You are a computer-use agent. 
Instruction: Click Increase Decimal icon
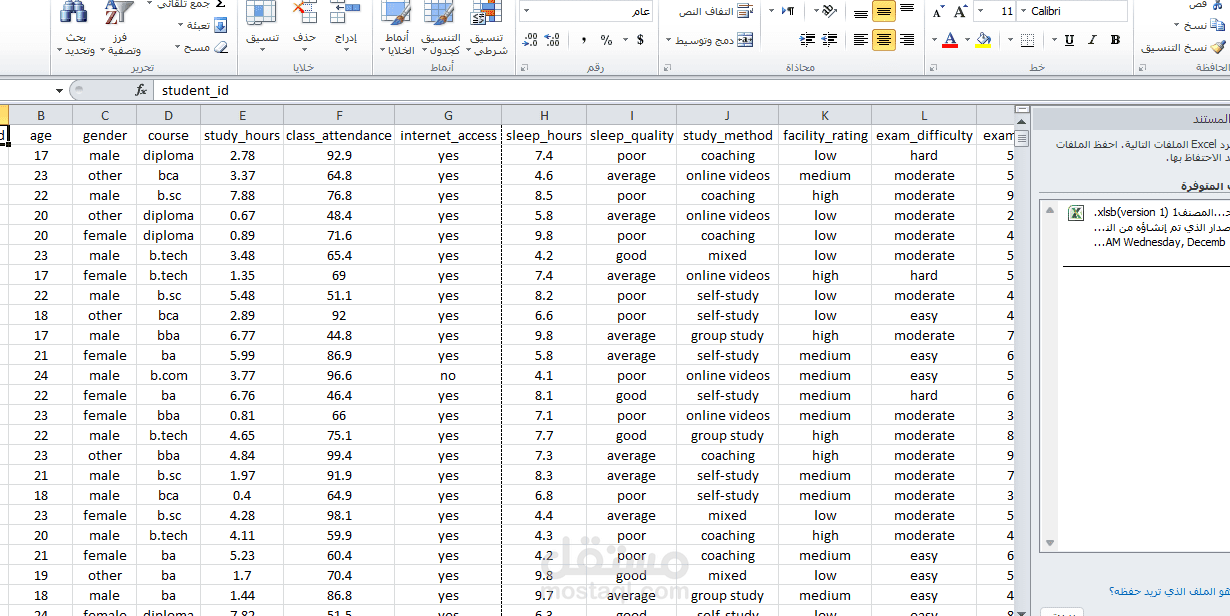[552, 40]
